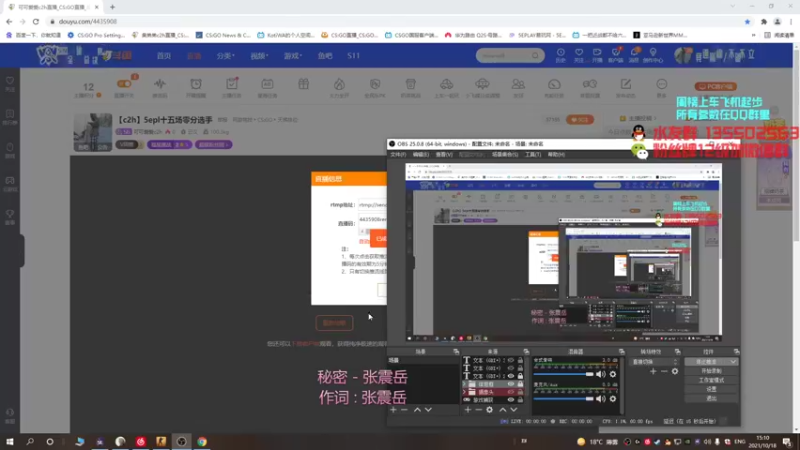Click OBS 退出 exit button
The height and width of the screenshot is (450, 800).
[711, 398]
